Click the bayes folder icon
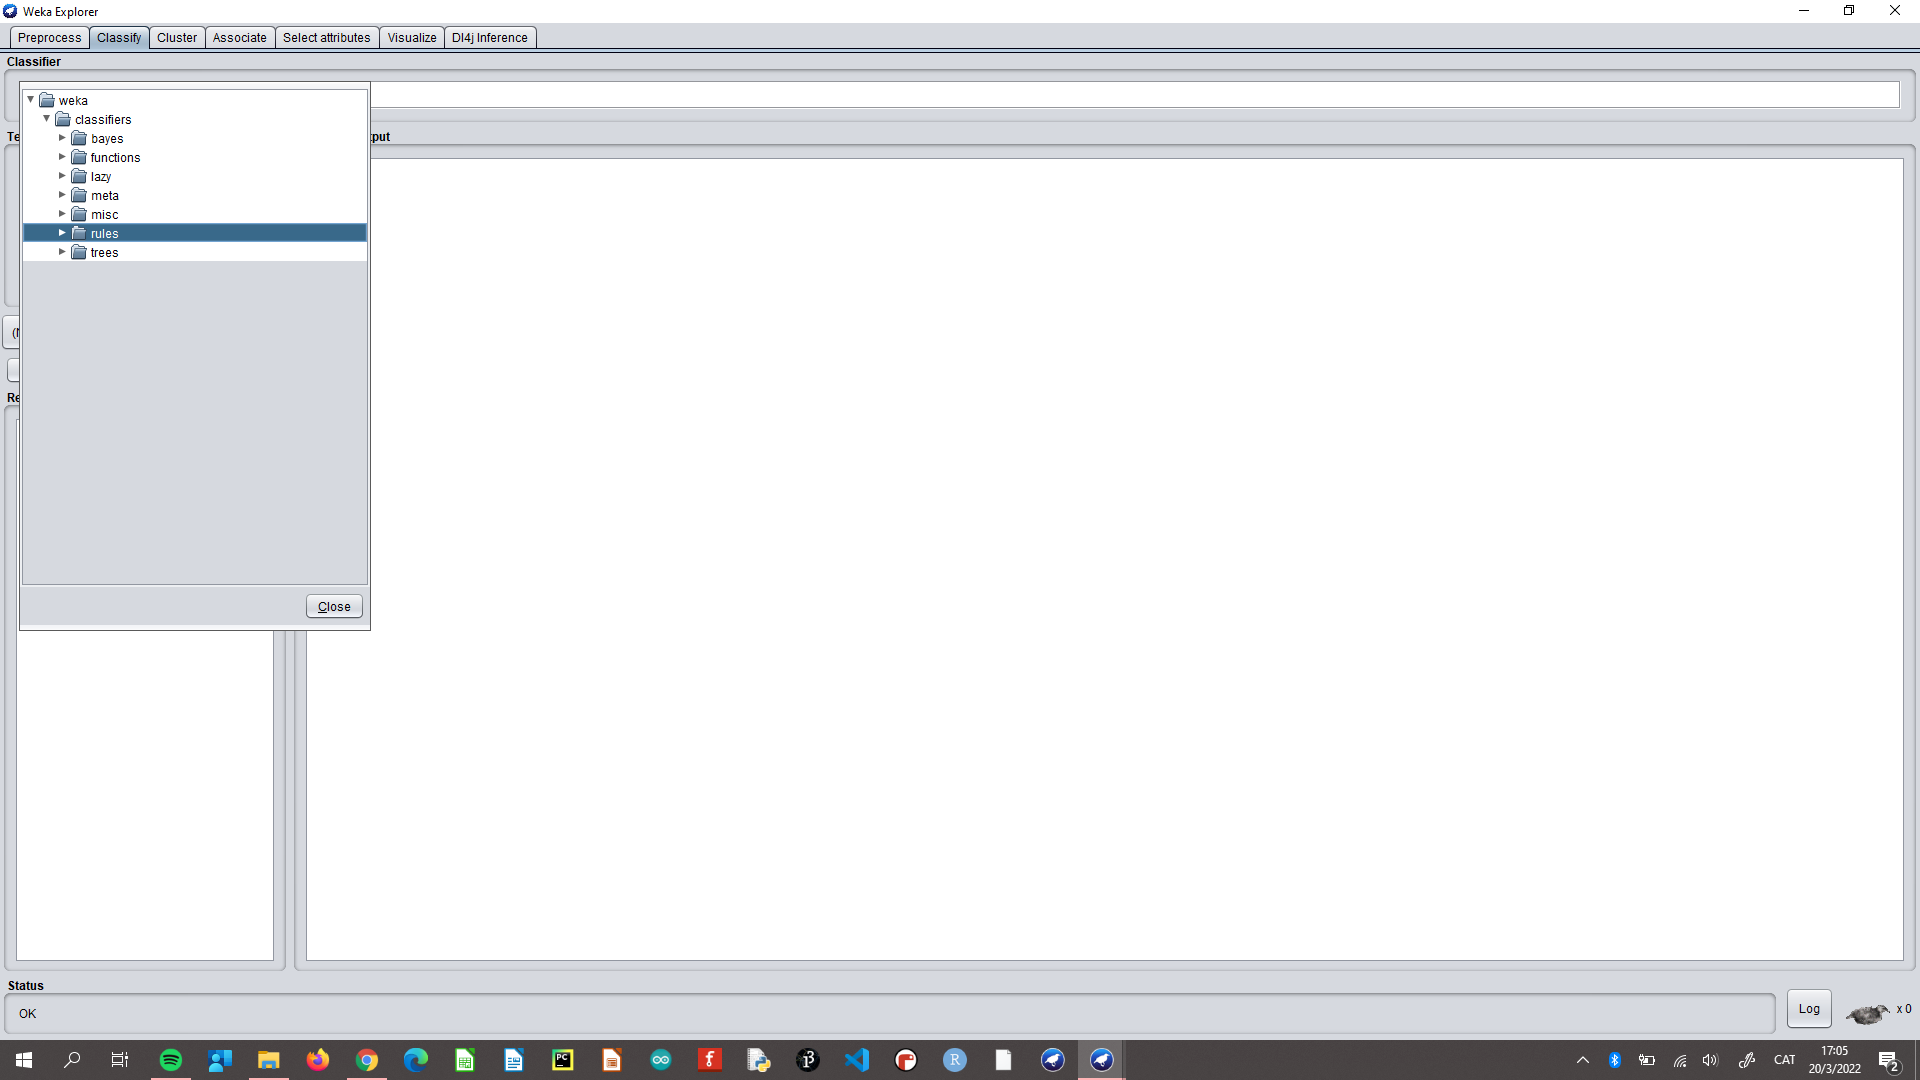Screen dimensions: 1920x1080 (x=79, y=139)
